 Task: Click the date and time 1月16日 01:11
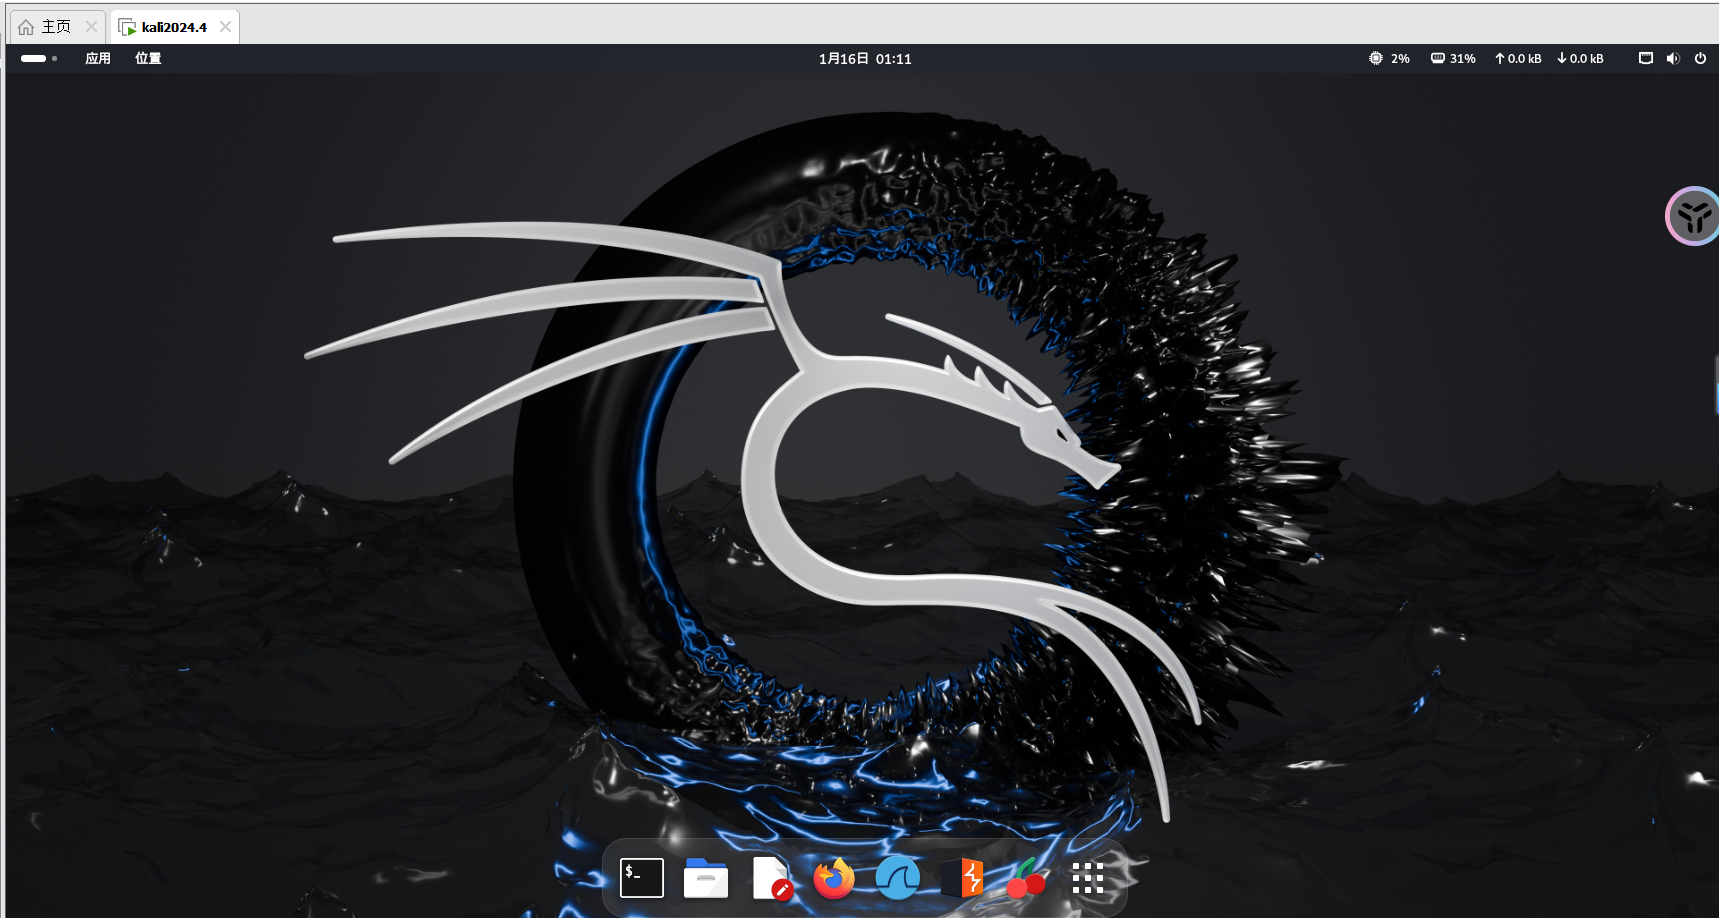pos(865,58)
